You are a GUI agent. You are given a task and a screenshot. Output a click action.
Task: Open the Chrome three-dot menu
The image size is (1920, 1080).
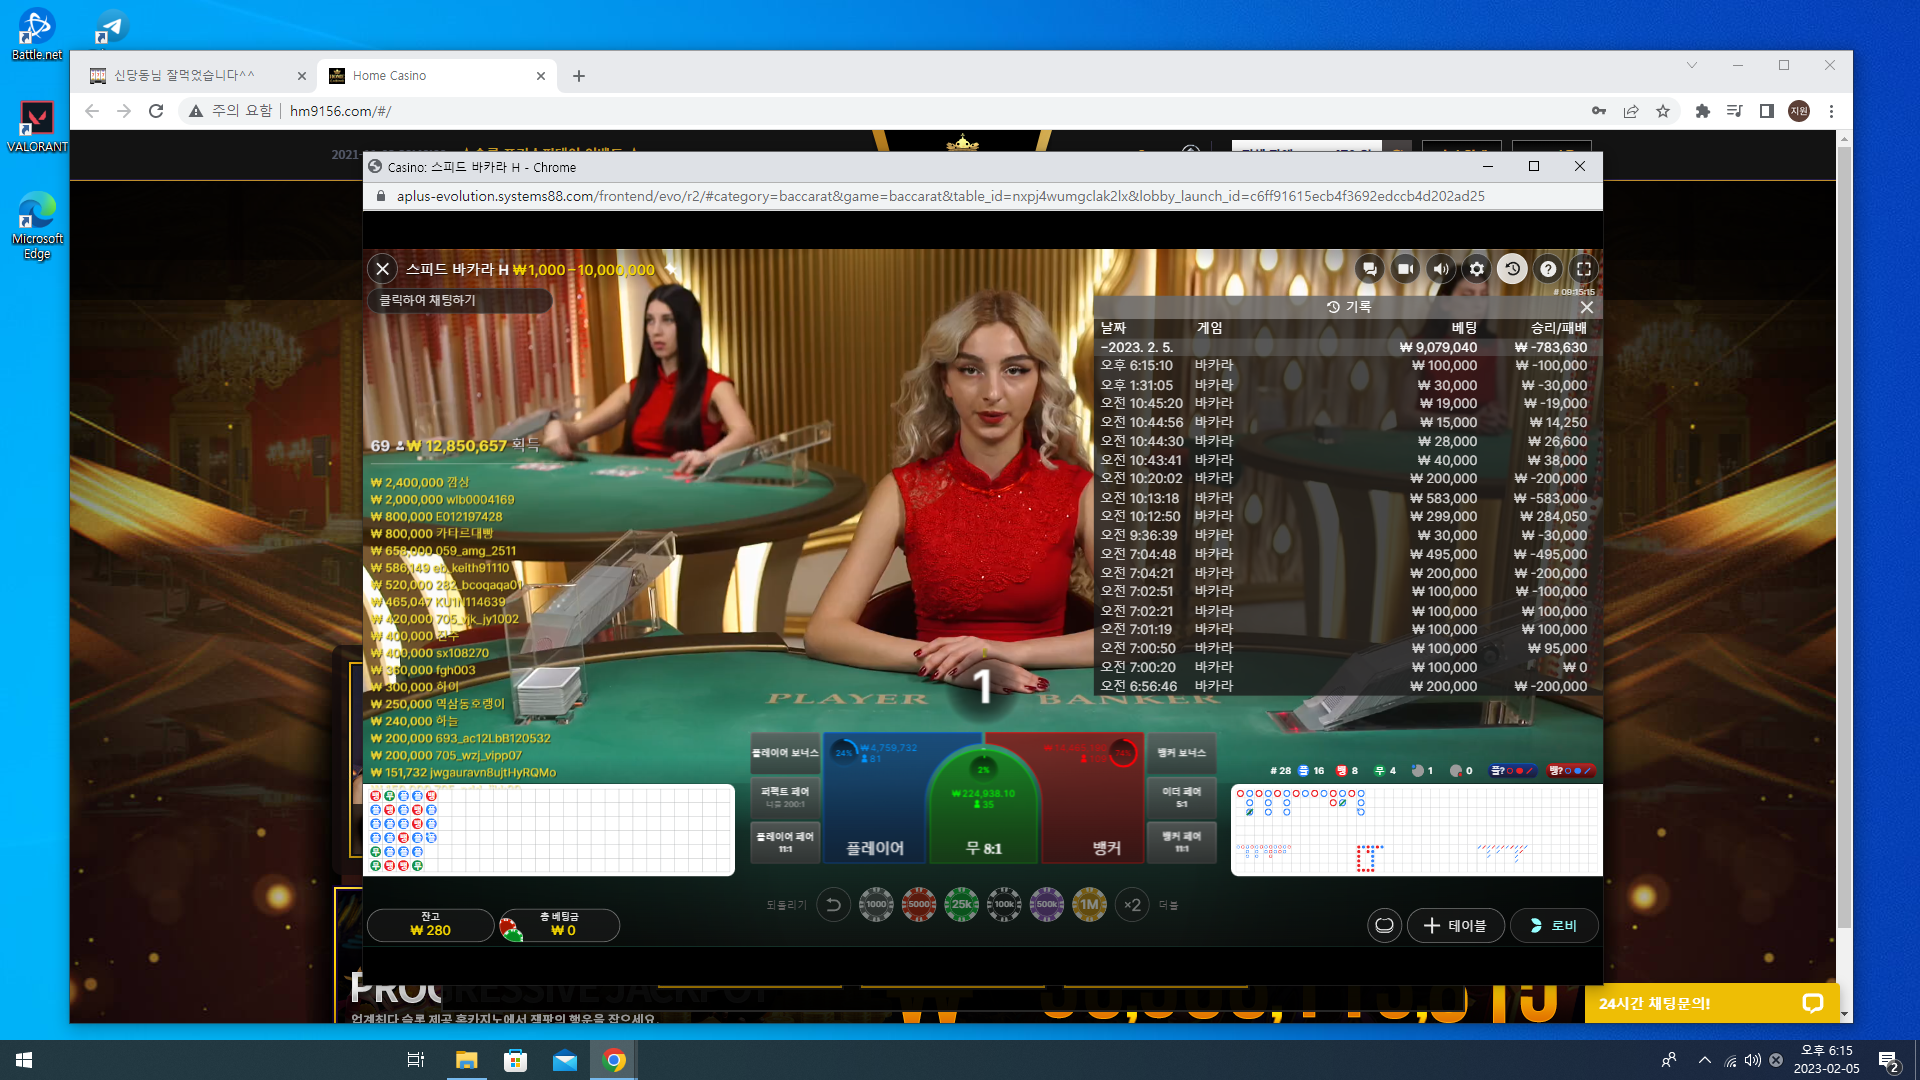tap(1831, 111)
